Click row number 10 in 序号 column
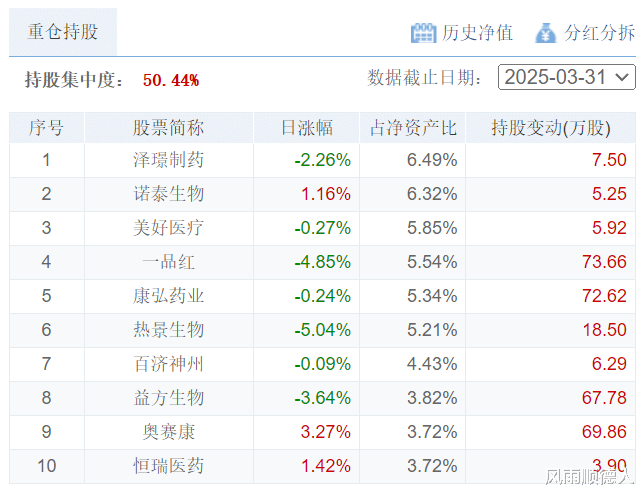Image resolution: width=644 pixels, height=498 pixels. tap(46, 466)
